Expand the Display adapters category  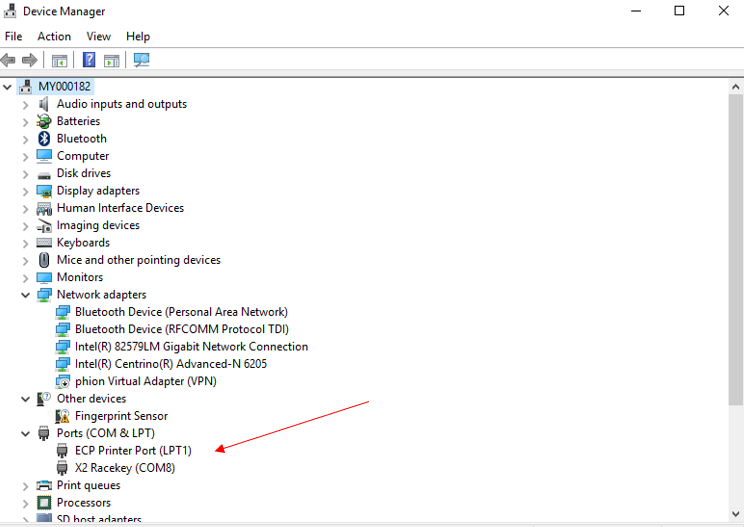point(26,191)
